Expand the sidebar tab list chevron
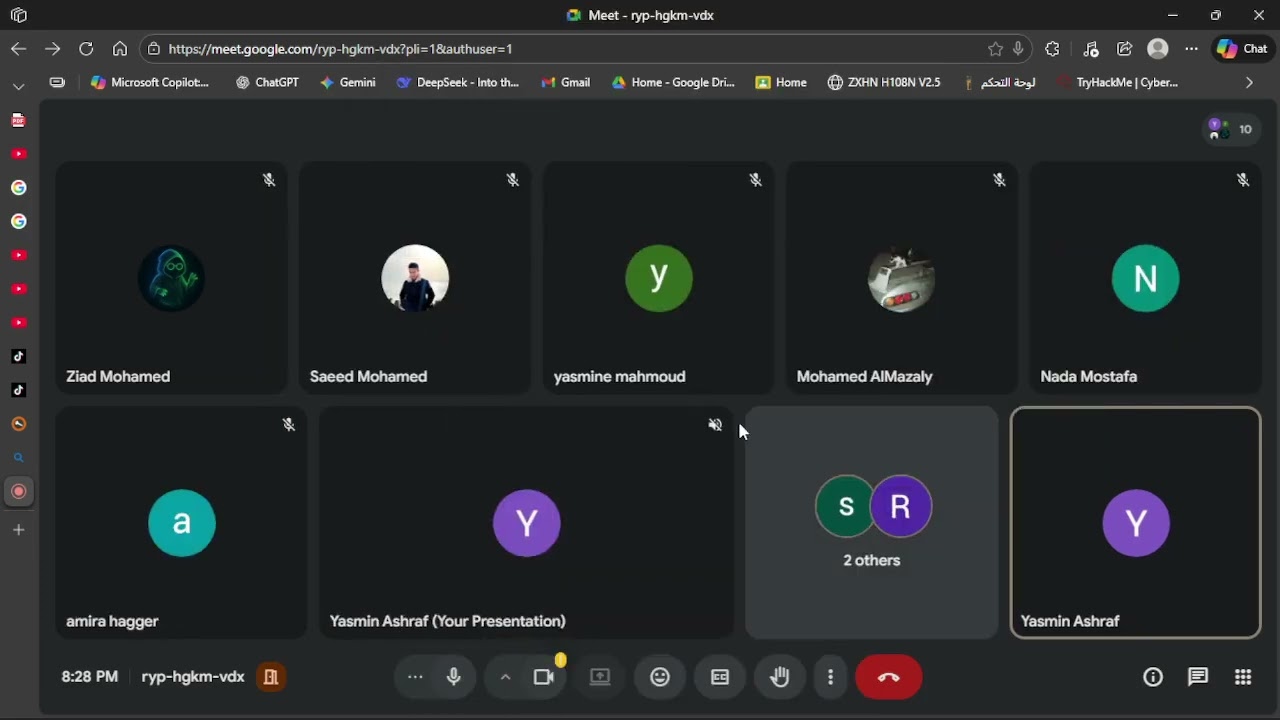 point(18,86)
